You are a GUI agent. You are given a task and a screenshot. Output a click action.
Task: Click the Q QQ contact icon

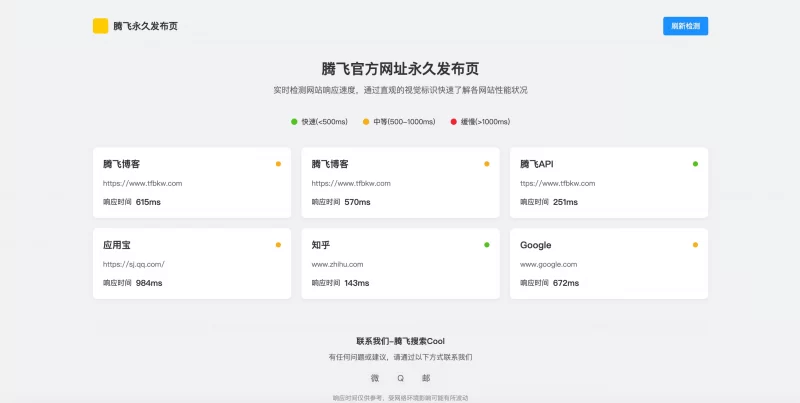(x=401, y=378)
